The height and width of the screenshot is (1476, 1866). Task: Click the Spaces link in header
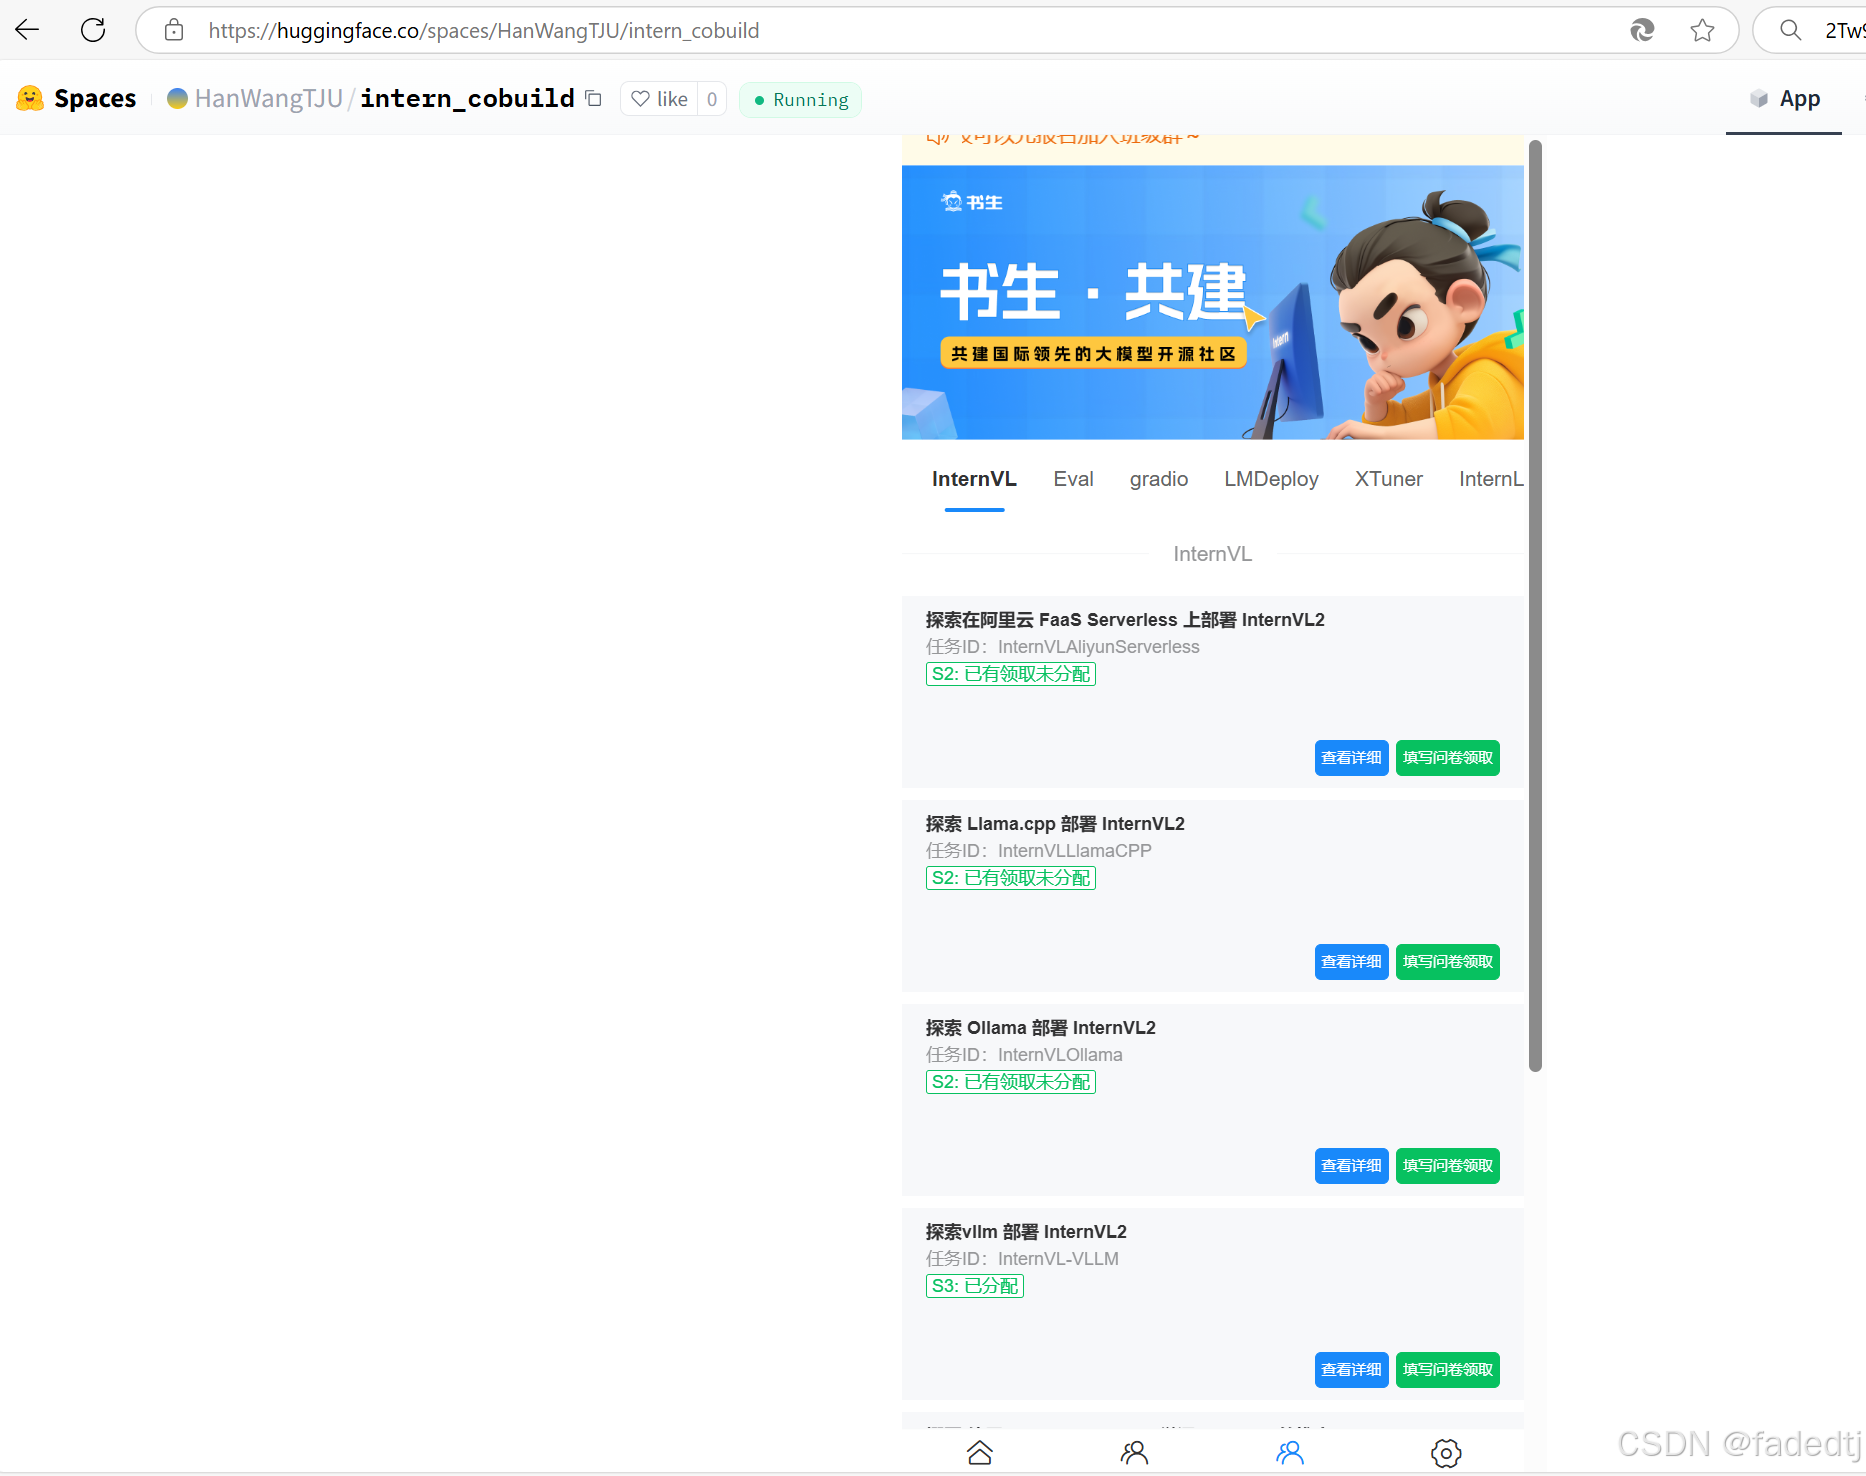[95, 98]
